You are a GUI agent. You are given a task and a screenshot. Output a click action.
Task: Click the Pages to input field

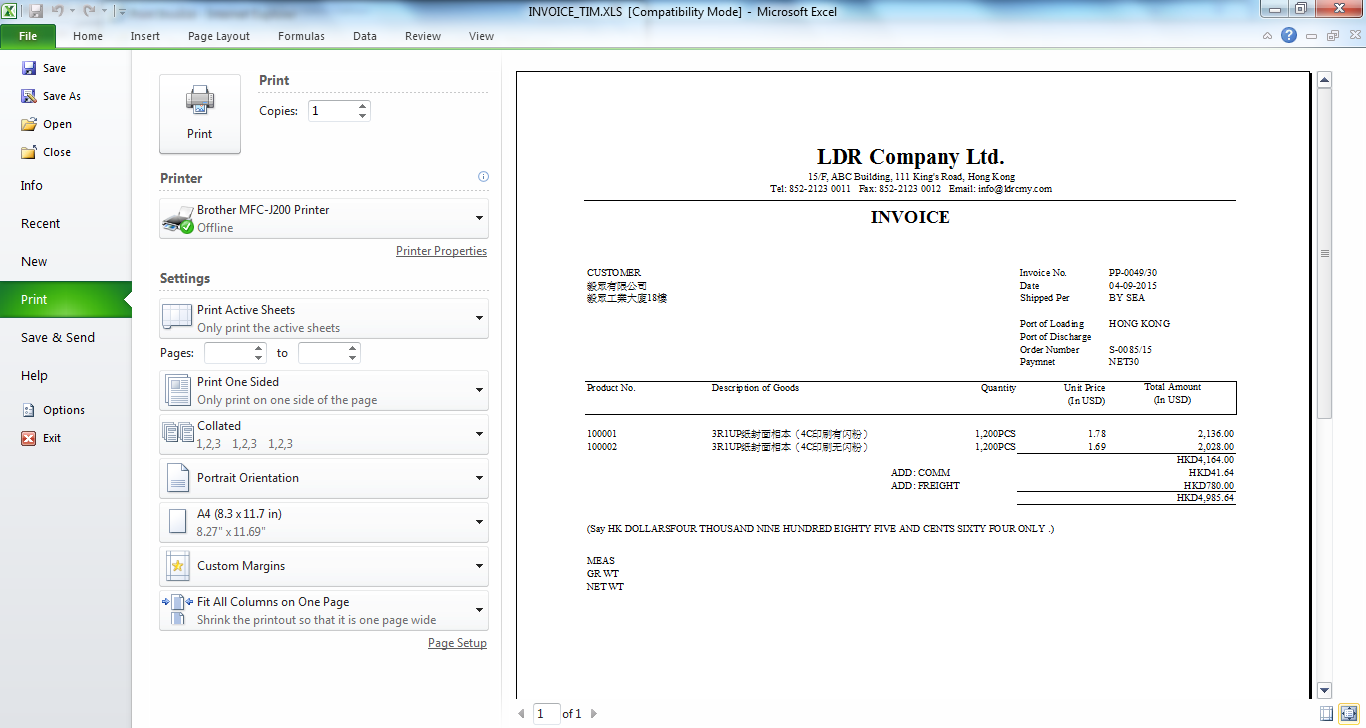click(322, 353)
